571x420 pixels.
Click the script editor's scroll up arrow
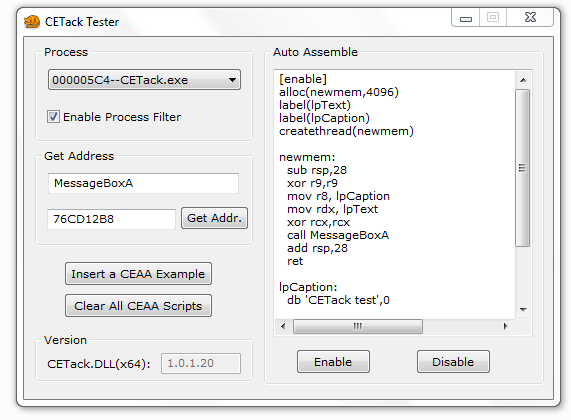tap(523, 80)
